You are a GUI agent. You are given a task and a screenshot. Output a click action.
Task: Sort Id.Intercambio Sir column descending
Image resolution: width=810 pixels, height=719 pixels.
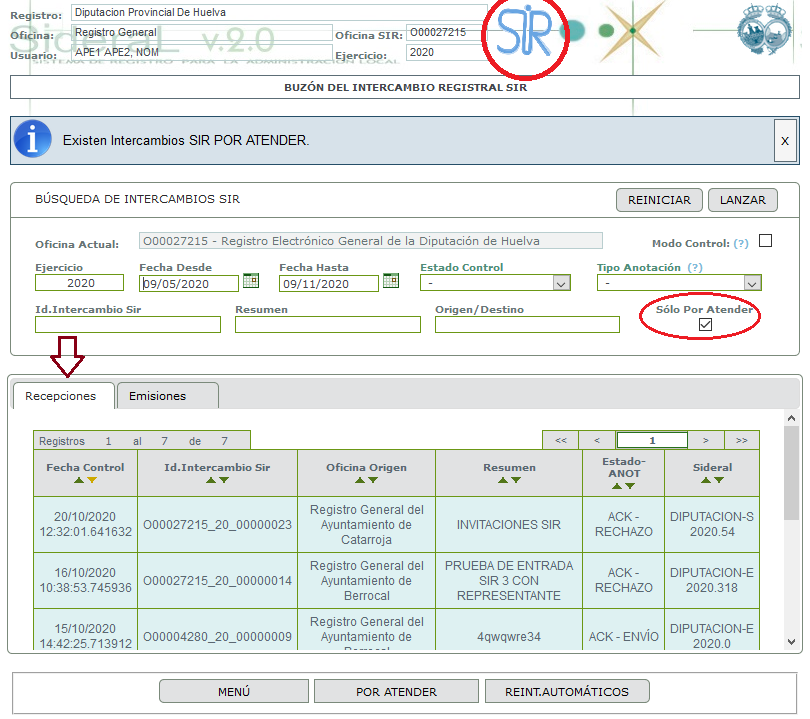click(x=224, y=480)
